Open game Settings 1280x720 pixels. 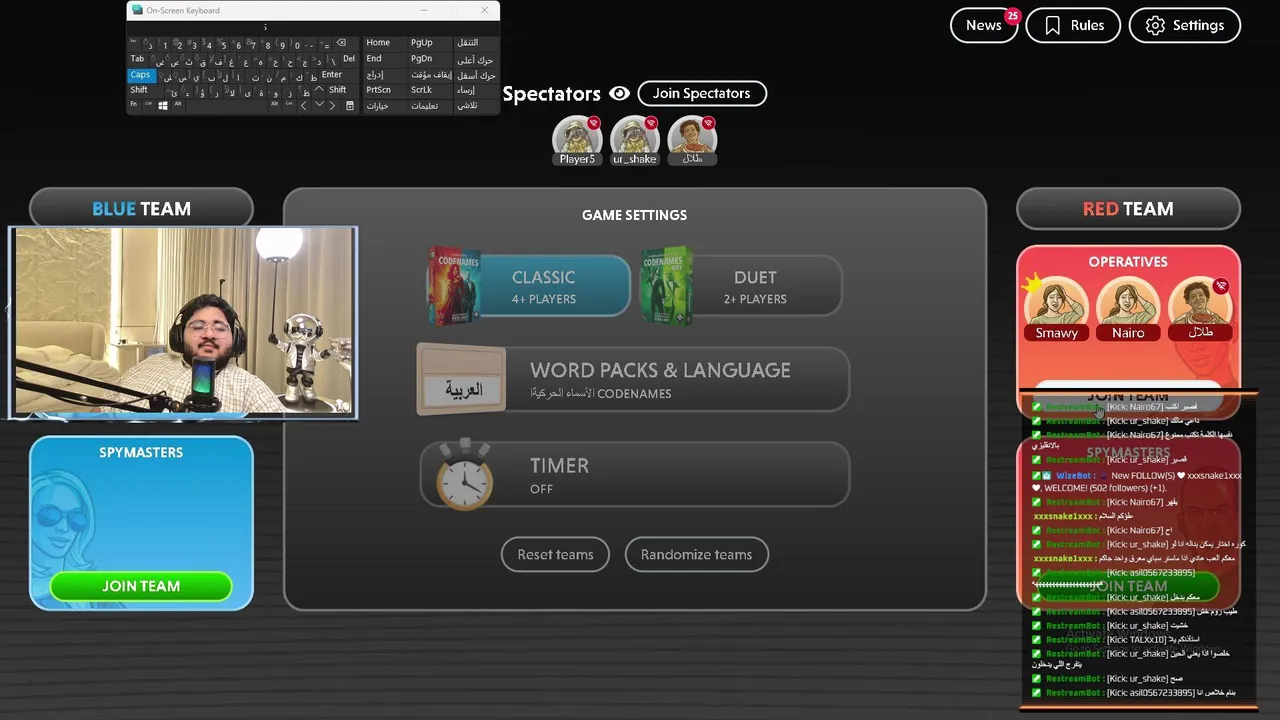[1185, 25]
